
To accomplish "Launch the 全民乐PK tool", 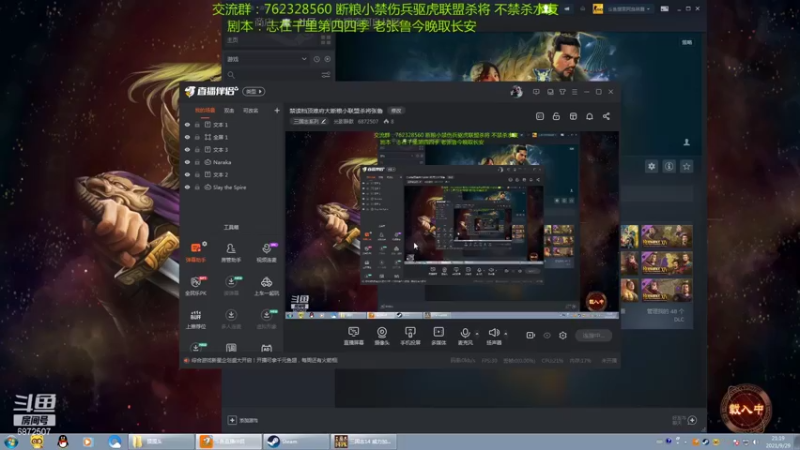I will (195, 286).
